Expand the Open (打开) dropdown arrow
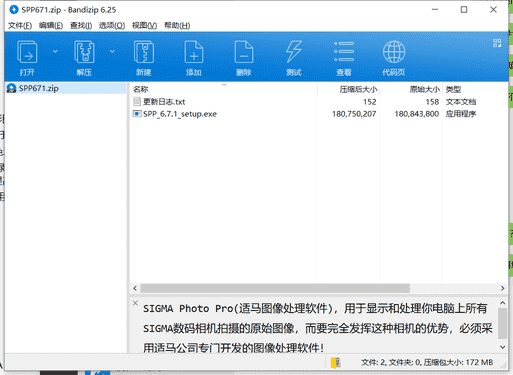The height and width of the screenshot is (375, 513). [55, 51]
